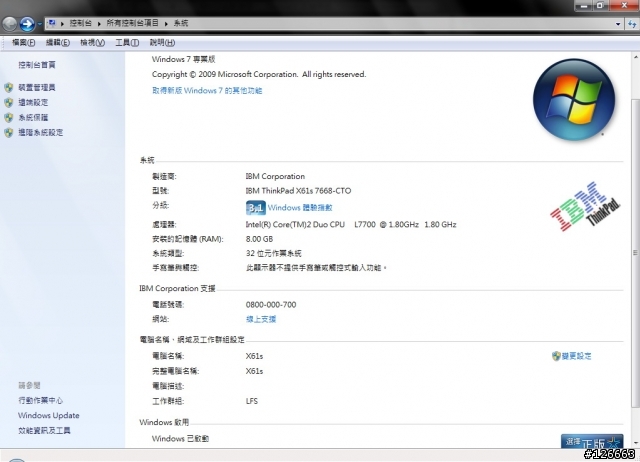This screenshot has height=462, width=640.
Task: Open 行動作業中心 in the sidebar
Action: (x=40, y=400)
